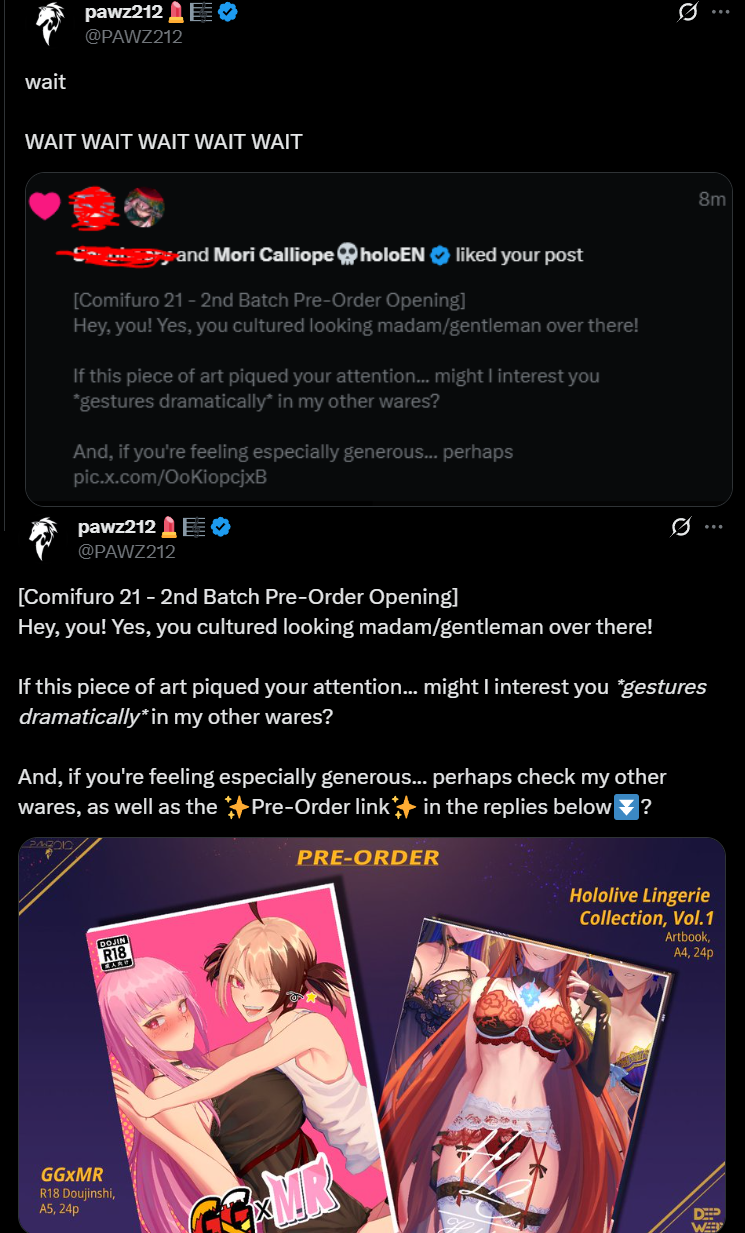This screenshot has height=1233, width=745.
Task: Expand the lower post's three-dot more menu
Action: (713, 527)
